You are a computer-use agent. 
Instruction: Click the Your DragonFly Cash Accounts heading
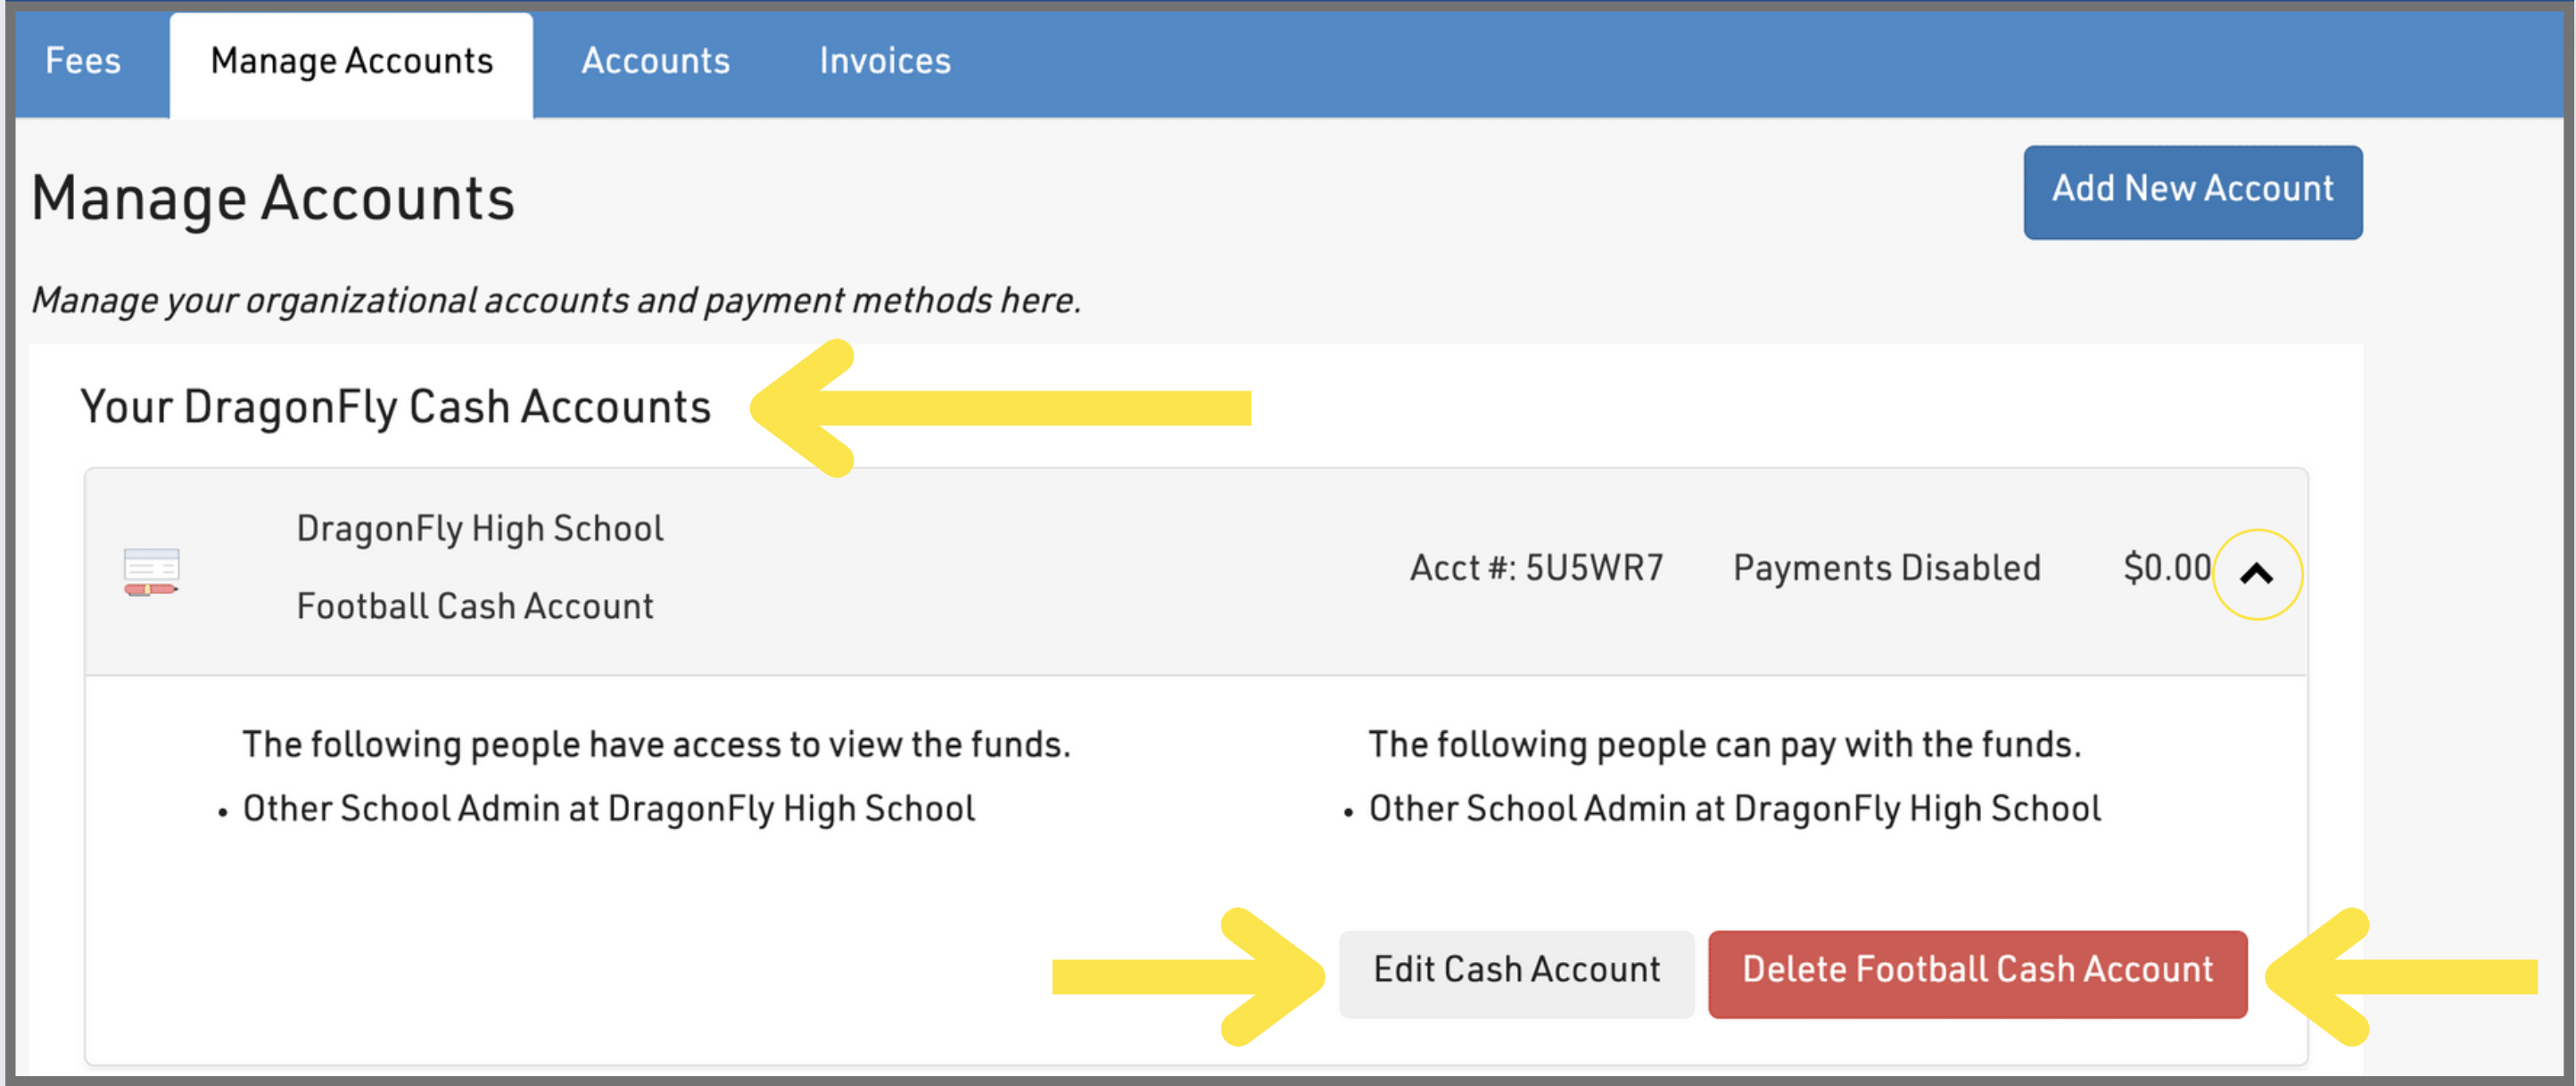click(x=395, y=408)
